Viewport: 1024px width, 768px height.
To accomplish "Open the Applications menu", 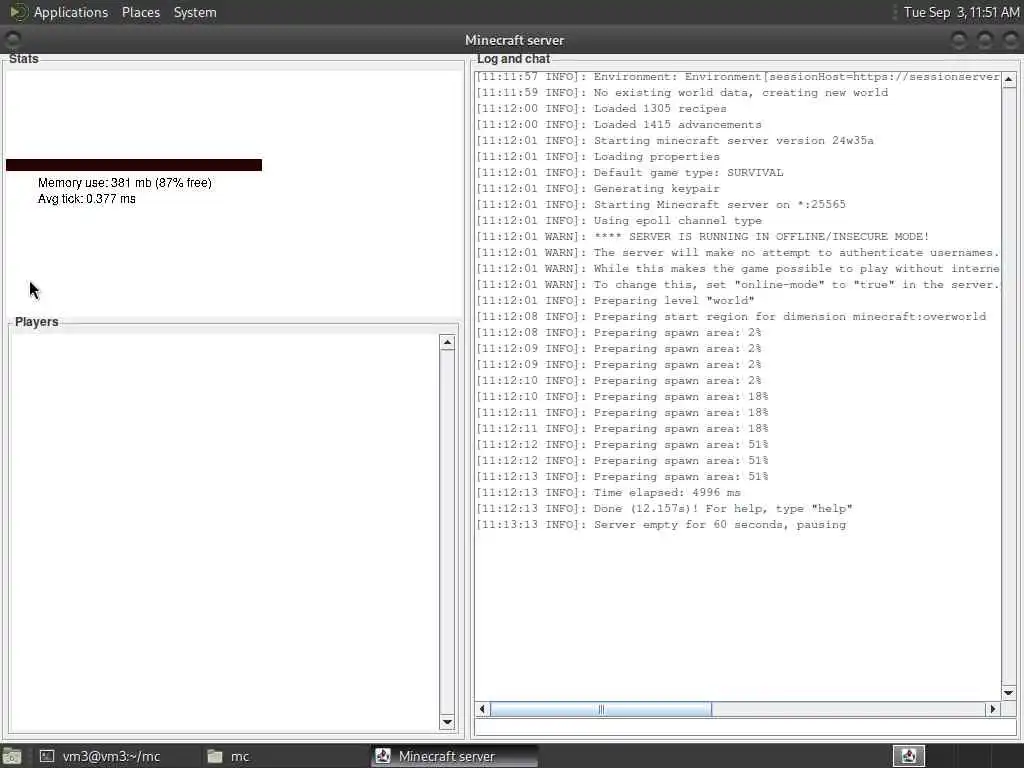I will pos(71,12).
